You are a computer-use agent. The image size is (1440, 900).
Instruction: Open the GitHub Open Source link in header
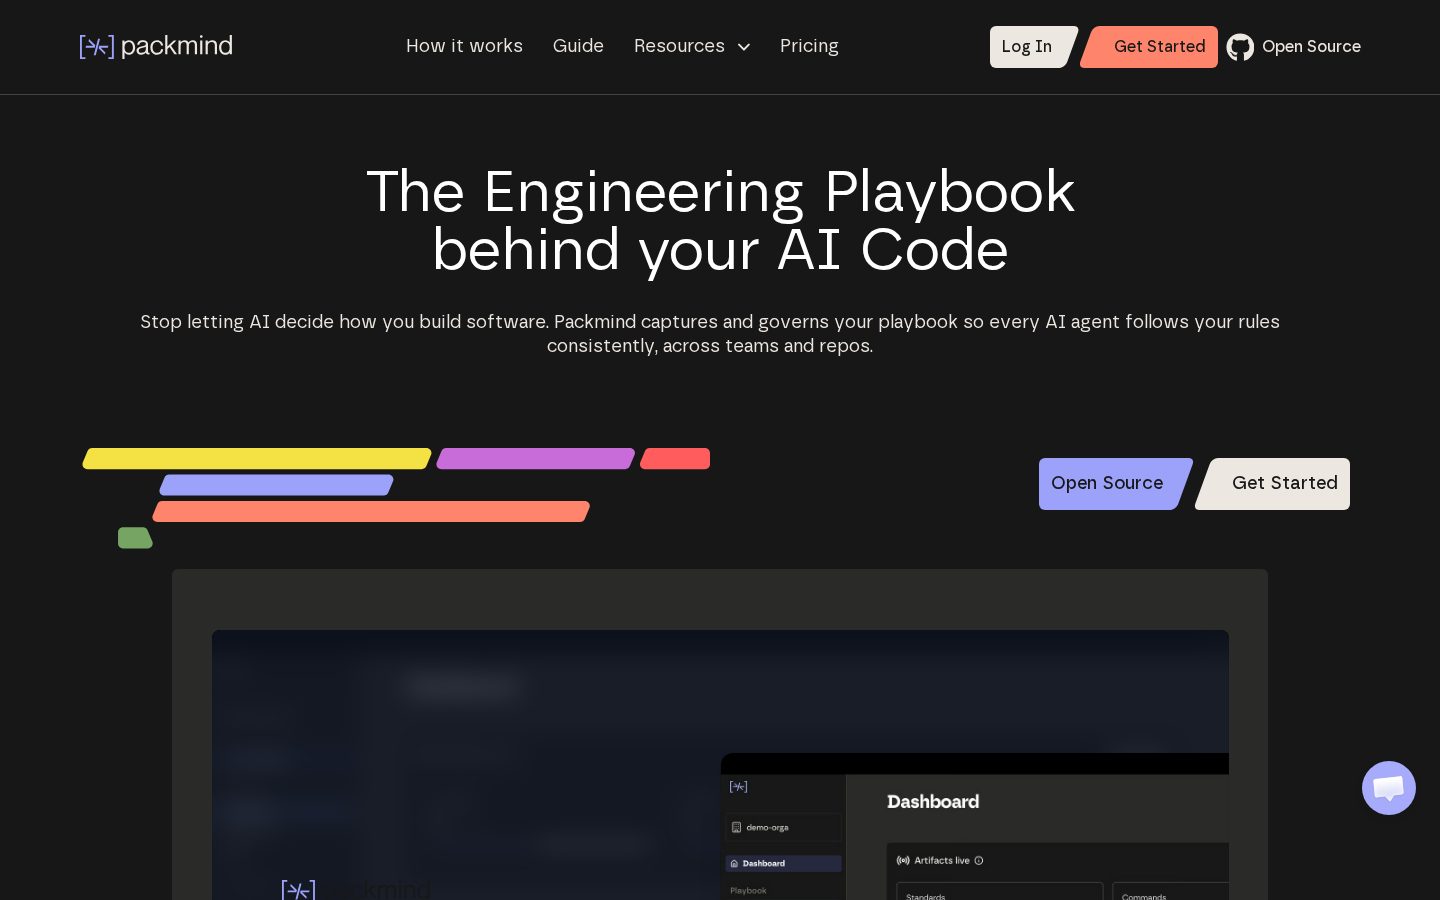tap(1294, 47)
